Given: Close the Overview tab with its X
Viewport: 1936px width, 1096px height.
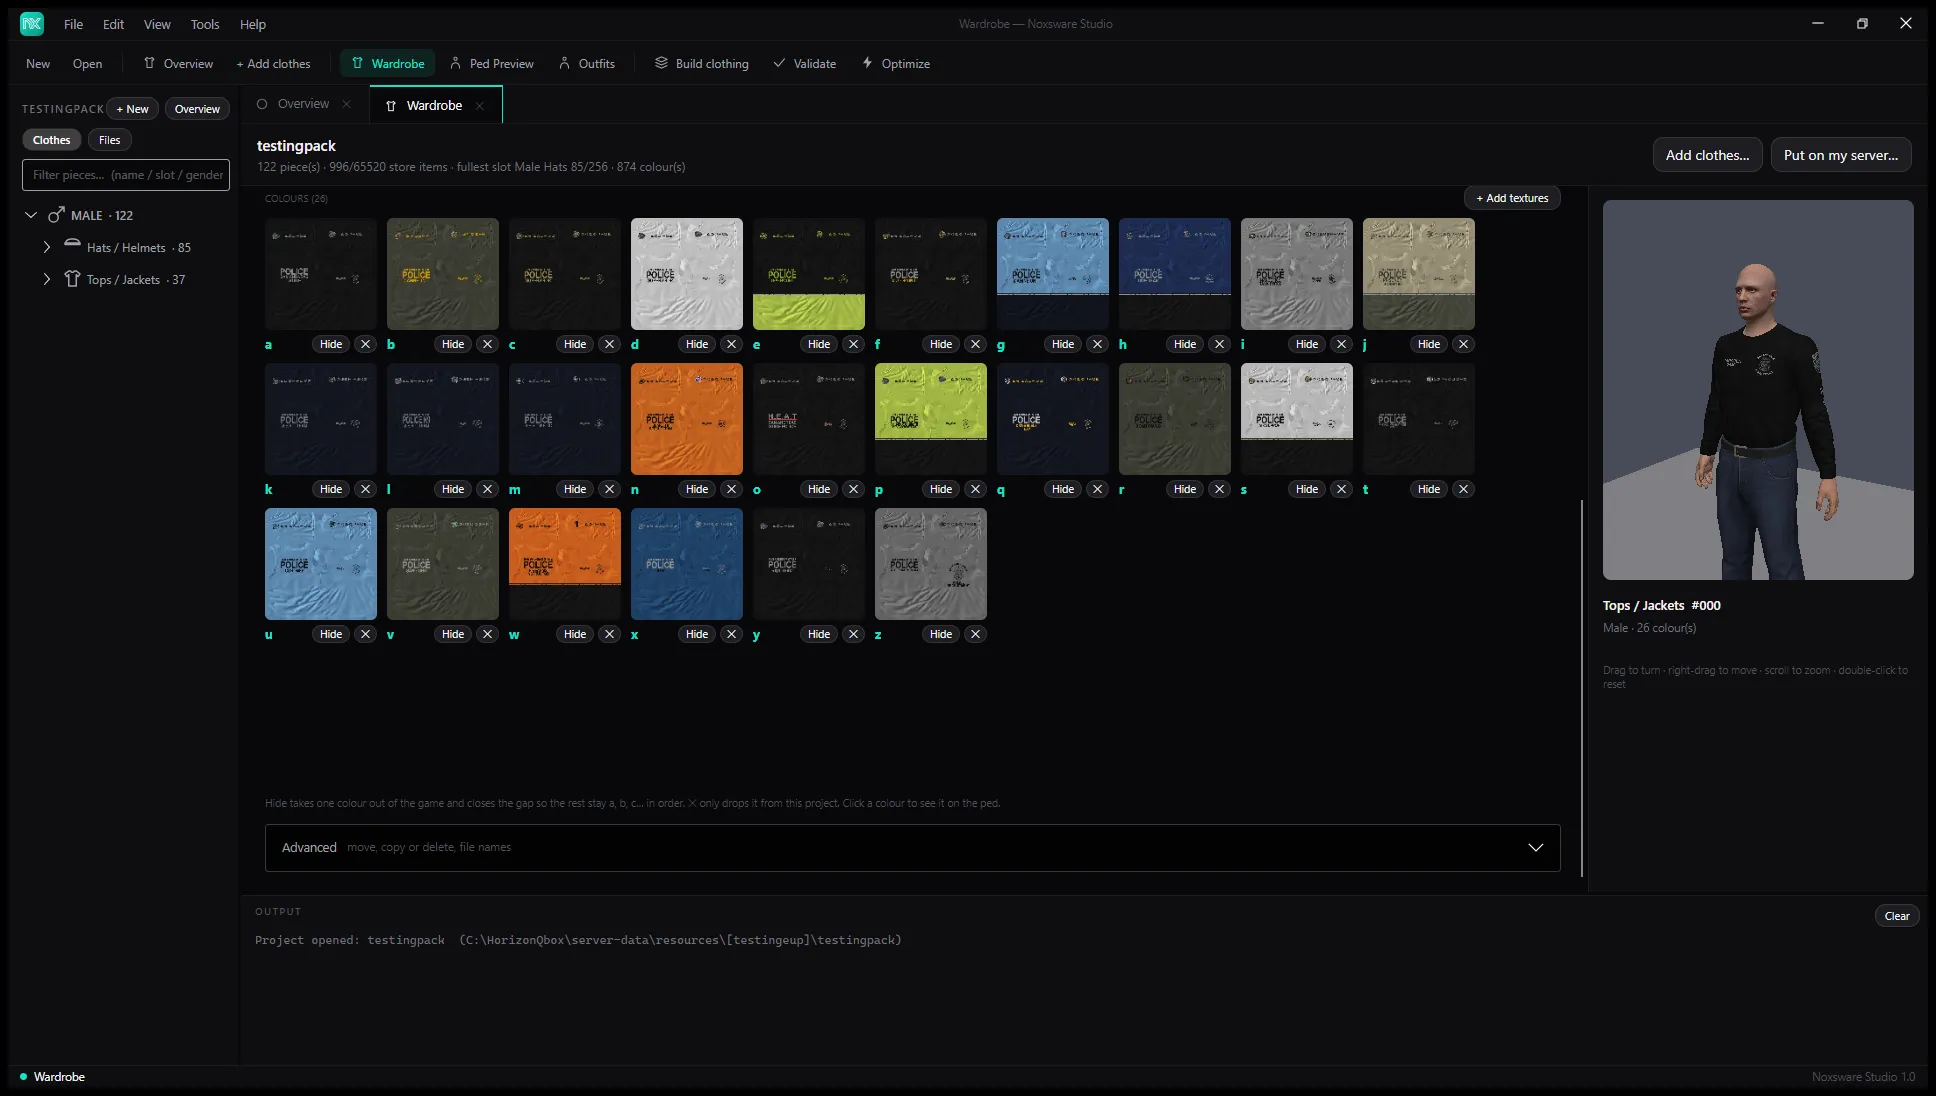Looking at the screenshot, I should tap(347, 104).
